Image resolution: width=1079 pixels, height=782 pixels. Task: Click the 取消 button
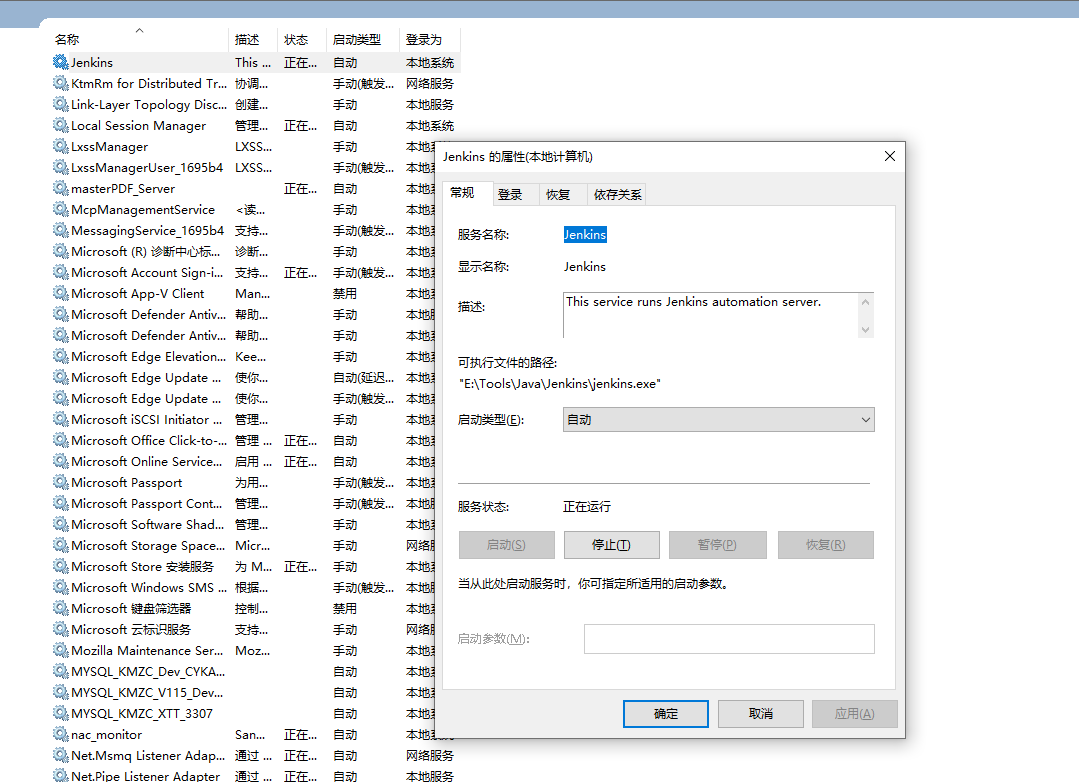(760, 714)
